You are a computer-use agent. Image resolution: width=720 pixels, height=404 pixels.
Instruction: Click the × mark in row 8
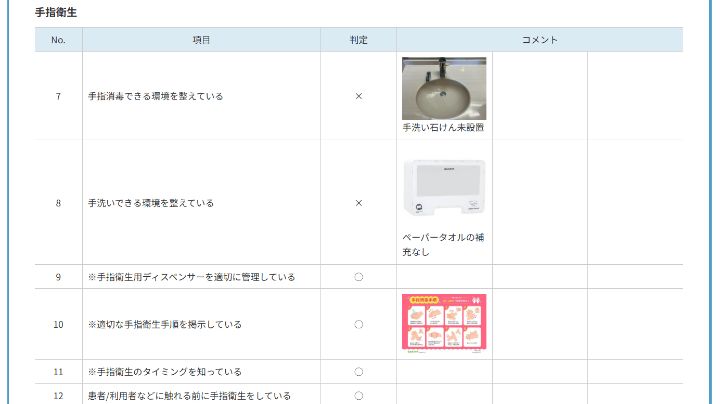point(358,203)
